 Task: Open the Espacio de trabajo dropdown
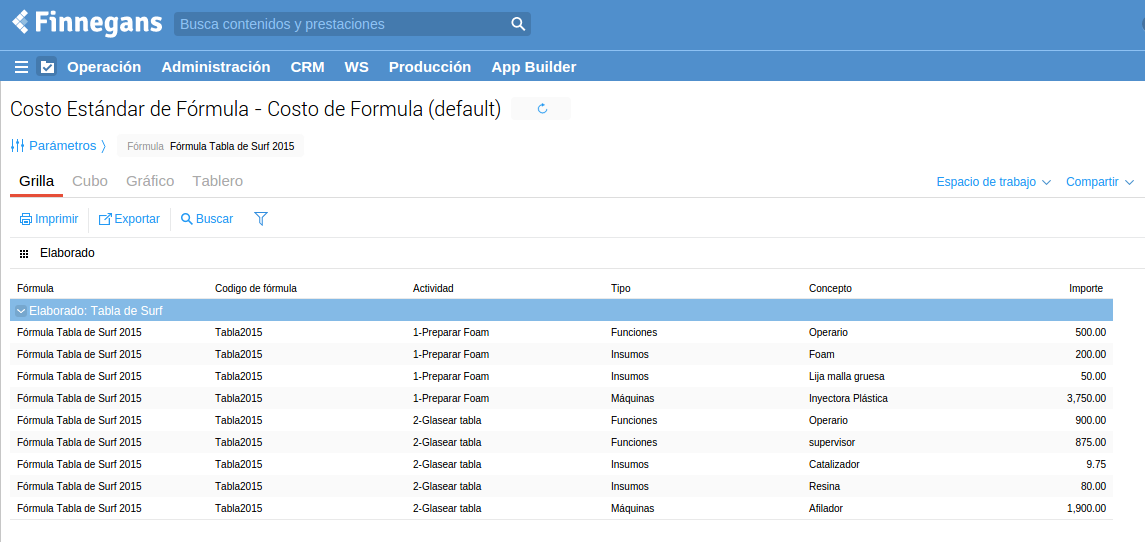click(993, 182)
